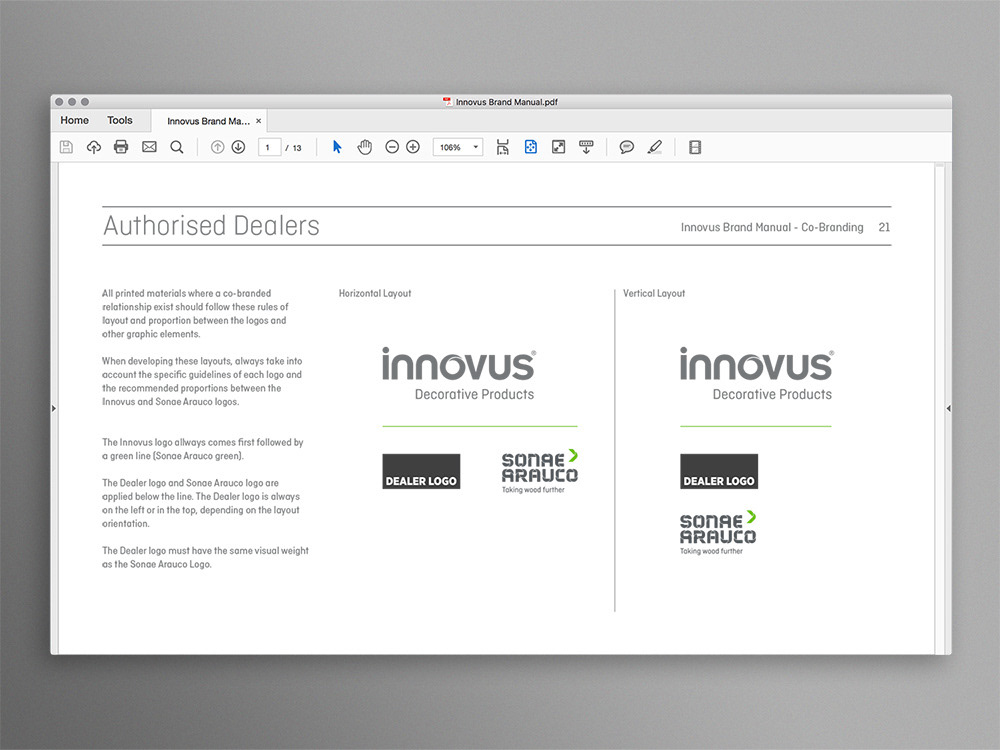Zoom in with plus icon
This screenshot has height=750, width=1000.
pyautogui.click(x=413, y=147)
